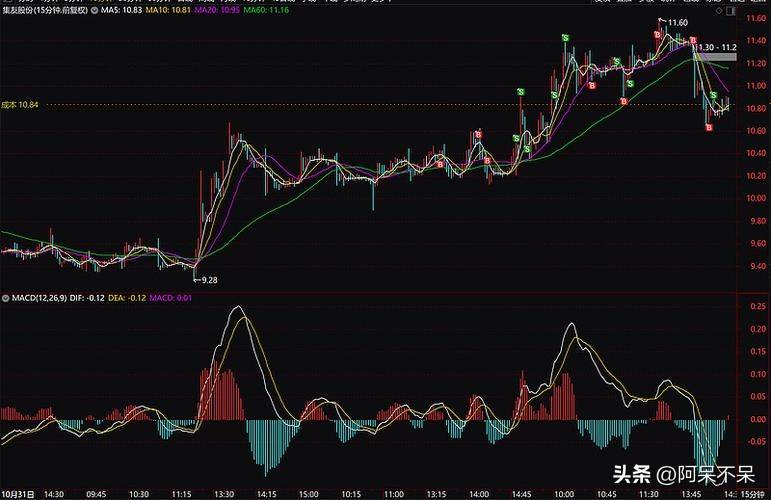Click the 15分钟 period label at bottom right
The image size is (771, 500).
[752, 494]
